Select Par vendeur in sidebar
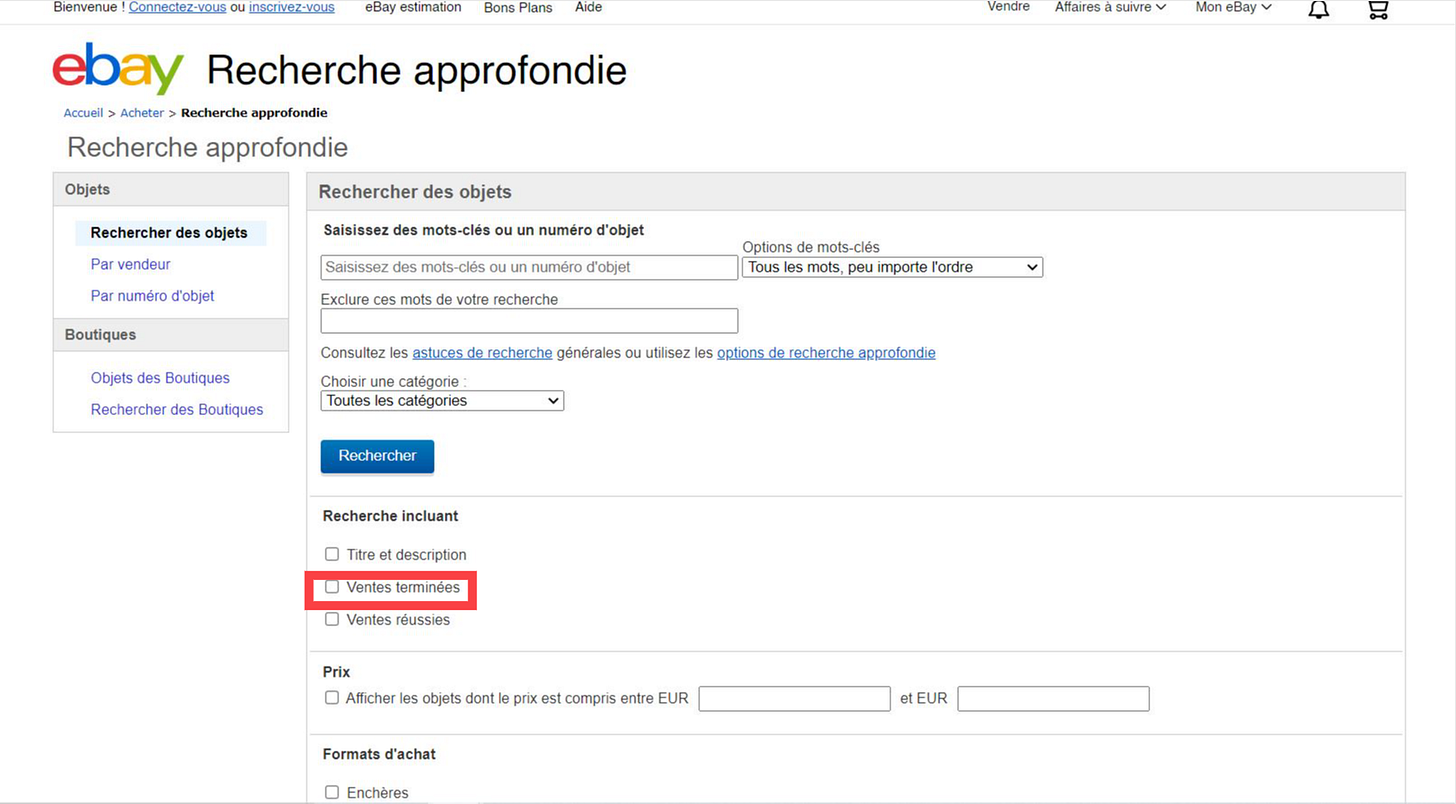Screen dimensions: 1456x804 click(x=131, y=264)
